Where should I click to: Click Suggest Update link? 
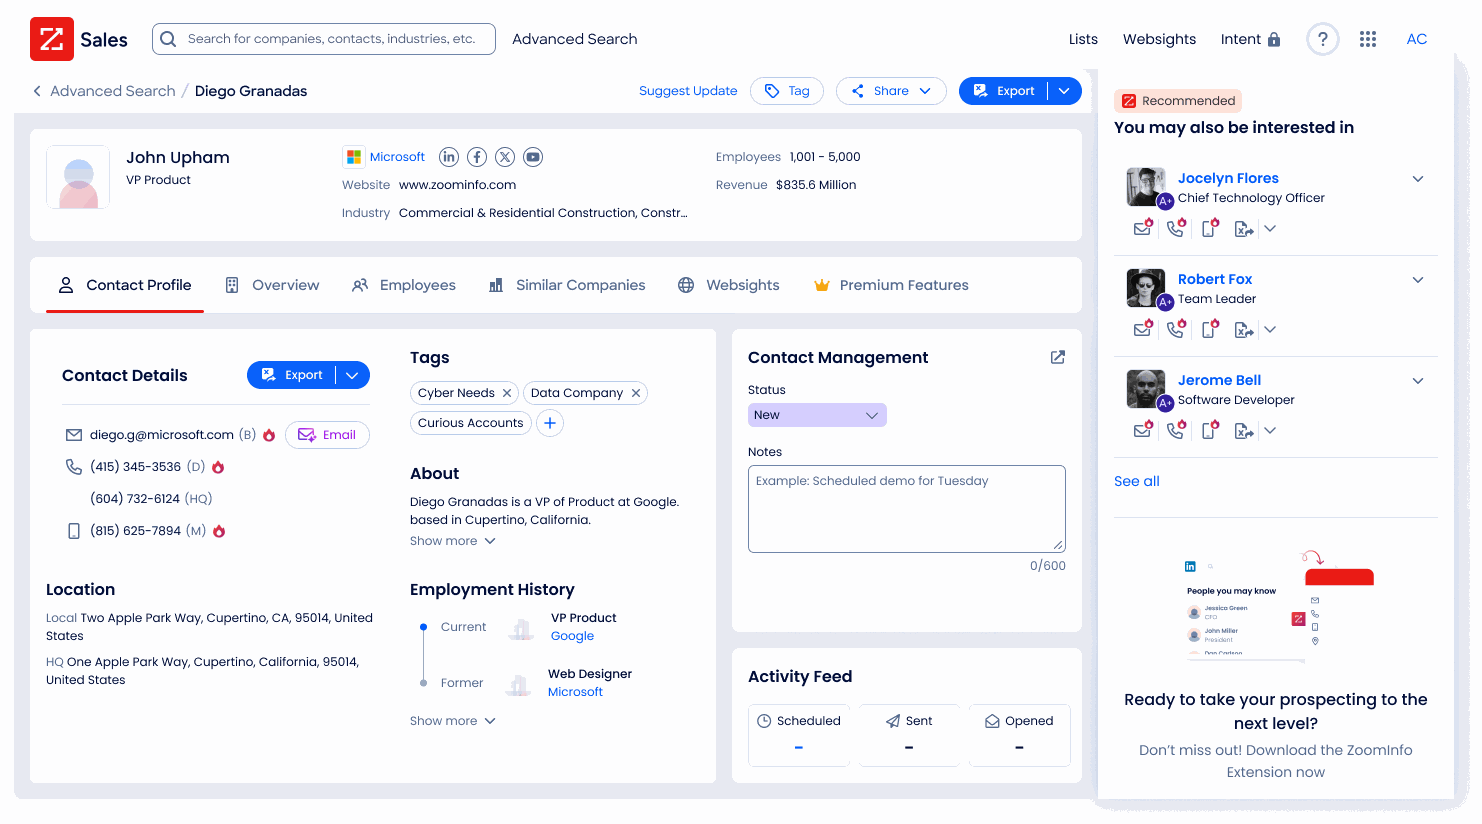pyautogui.click(x=688, y=91)
